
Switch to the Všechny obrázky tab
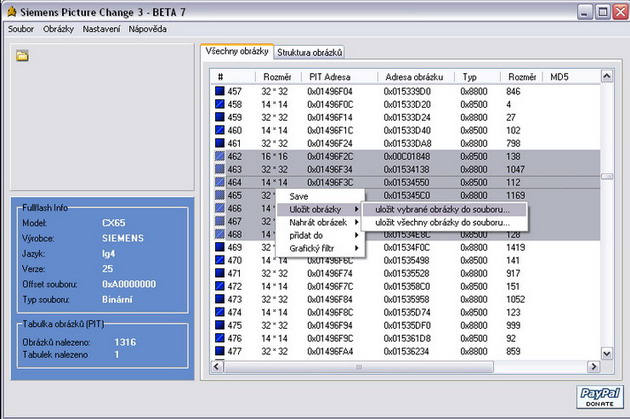click(237, 51)
